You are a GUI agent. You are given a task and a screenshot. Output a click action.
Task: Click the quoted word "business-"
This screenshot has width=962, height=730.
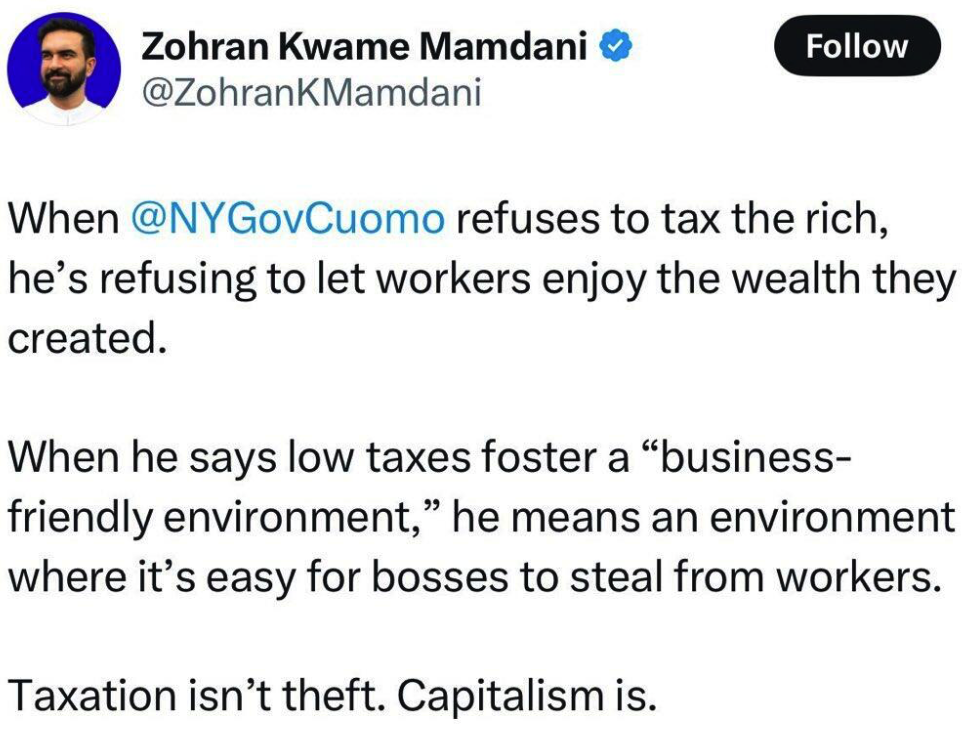coord(750,458)
